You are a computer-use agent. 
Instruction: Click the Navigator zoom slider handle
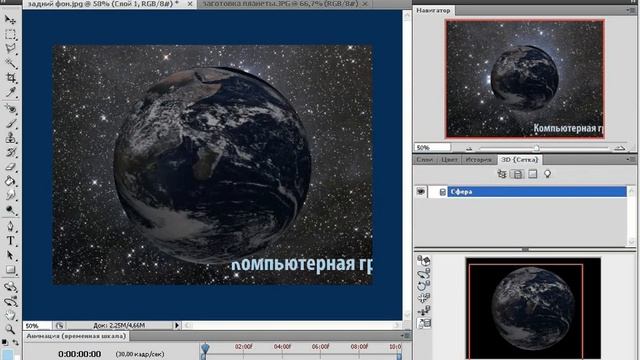pos(537,148)
